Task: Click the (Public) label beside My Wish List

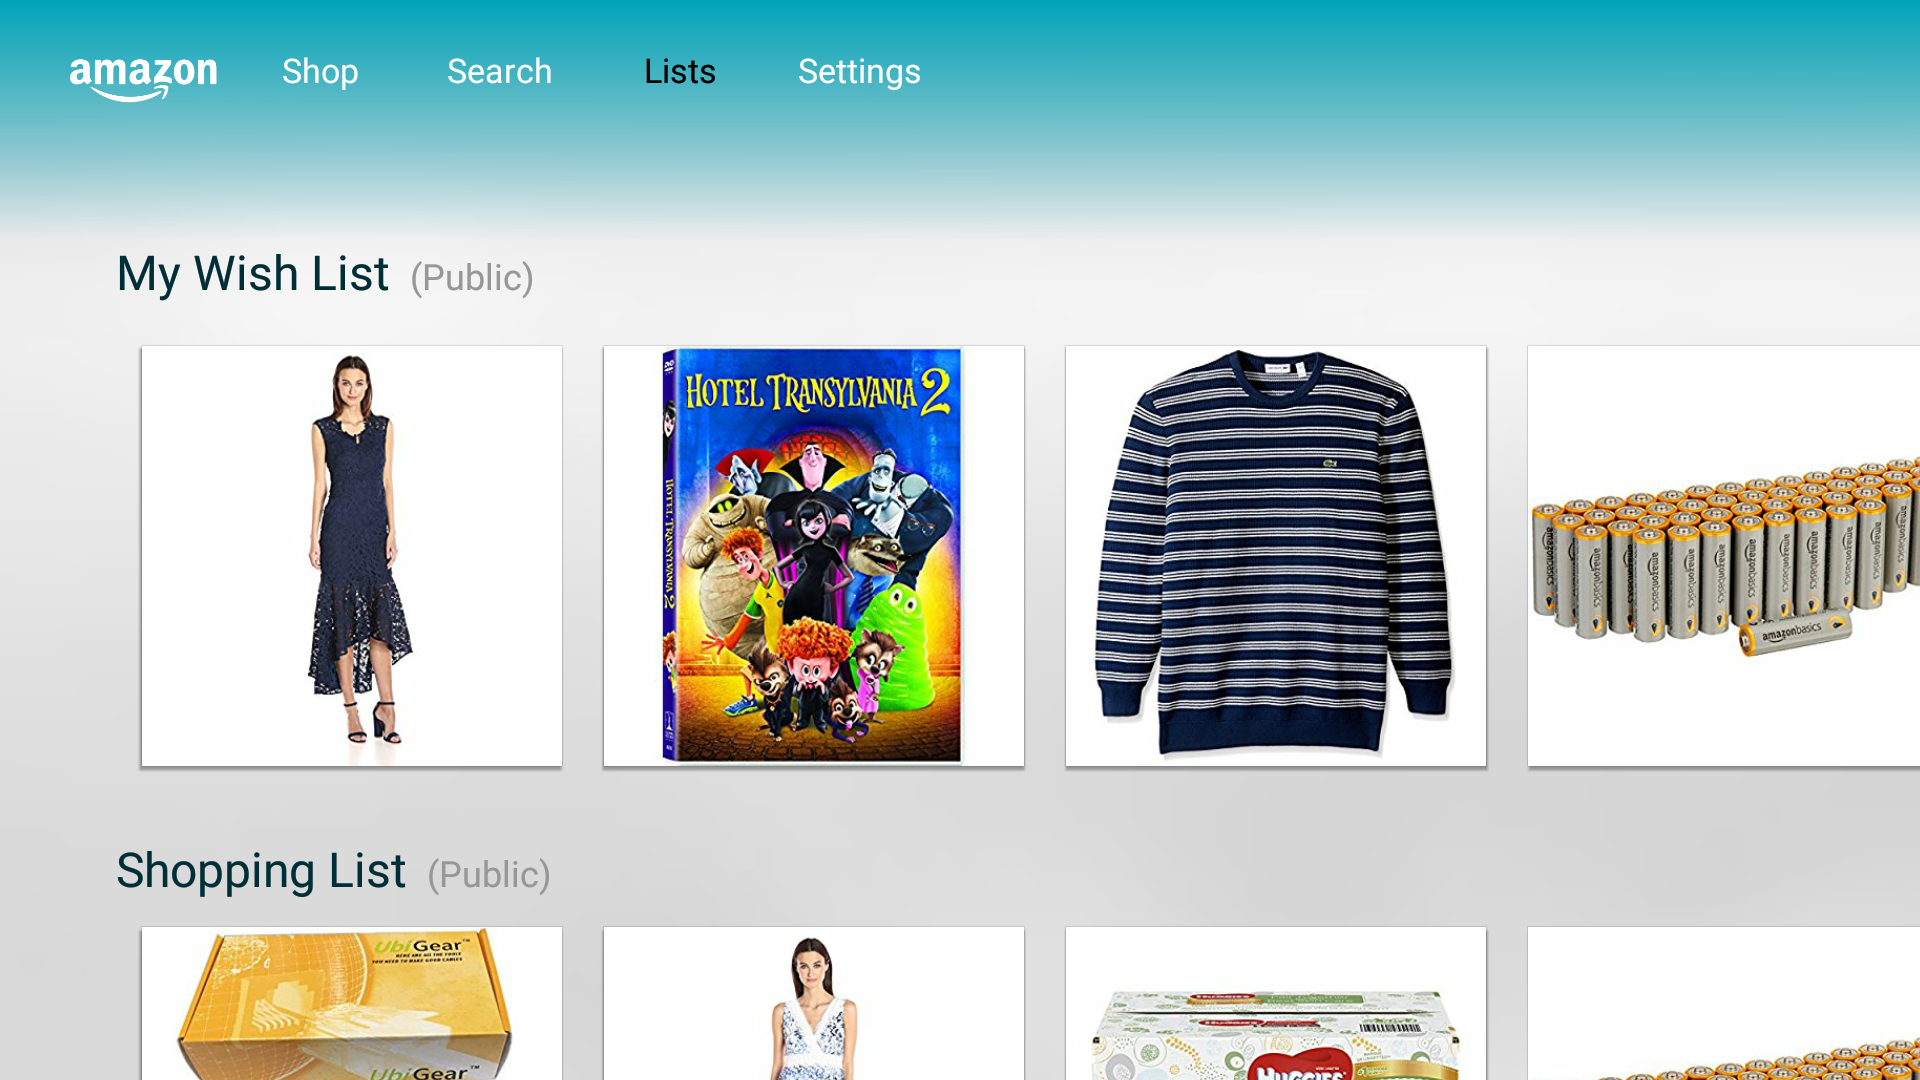Action: (x=472, y=278)
